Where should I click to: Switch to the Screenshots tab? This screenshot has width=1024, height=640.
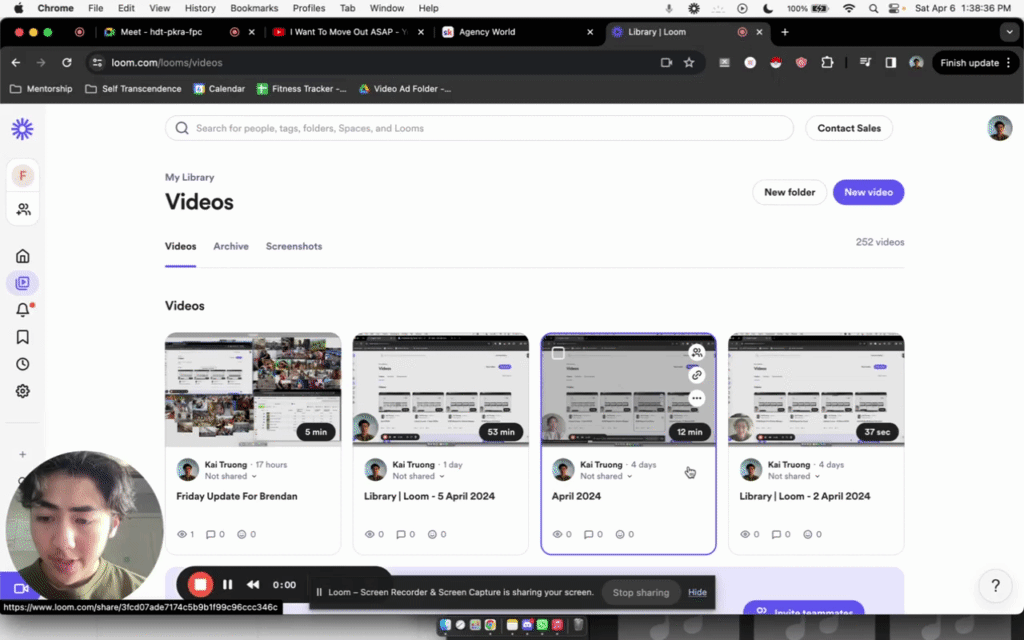[294, 246]
